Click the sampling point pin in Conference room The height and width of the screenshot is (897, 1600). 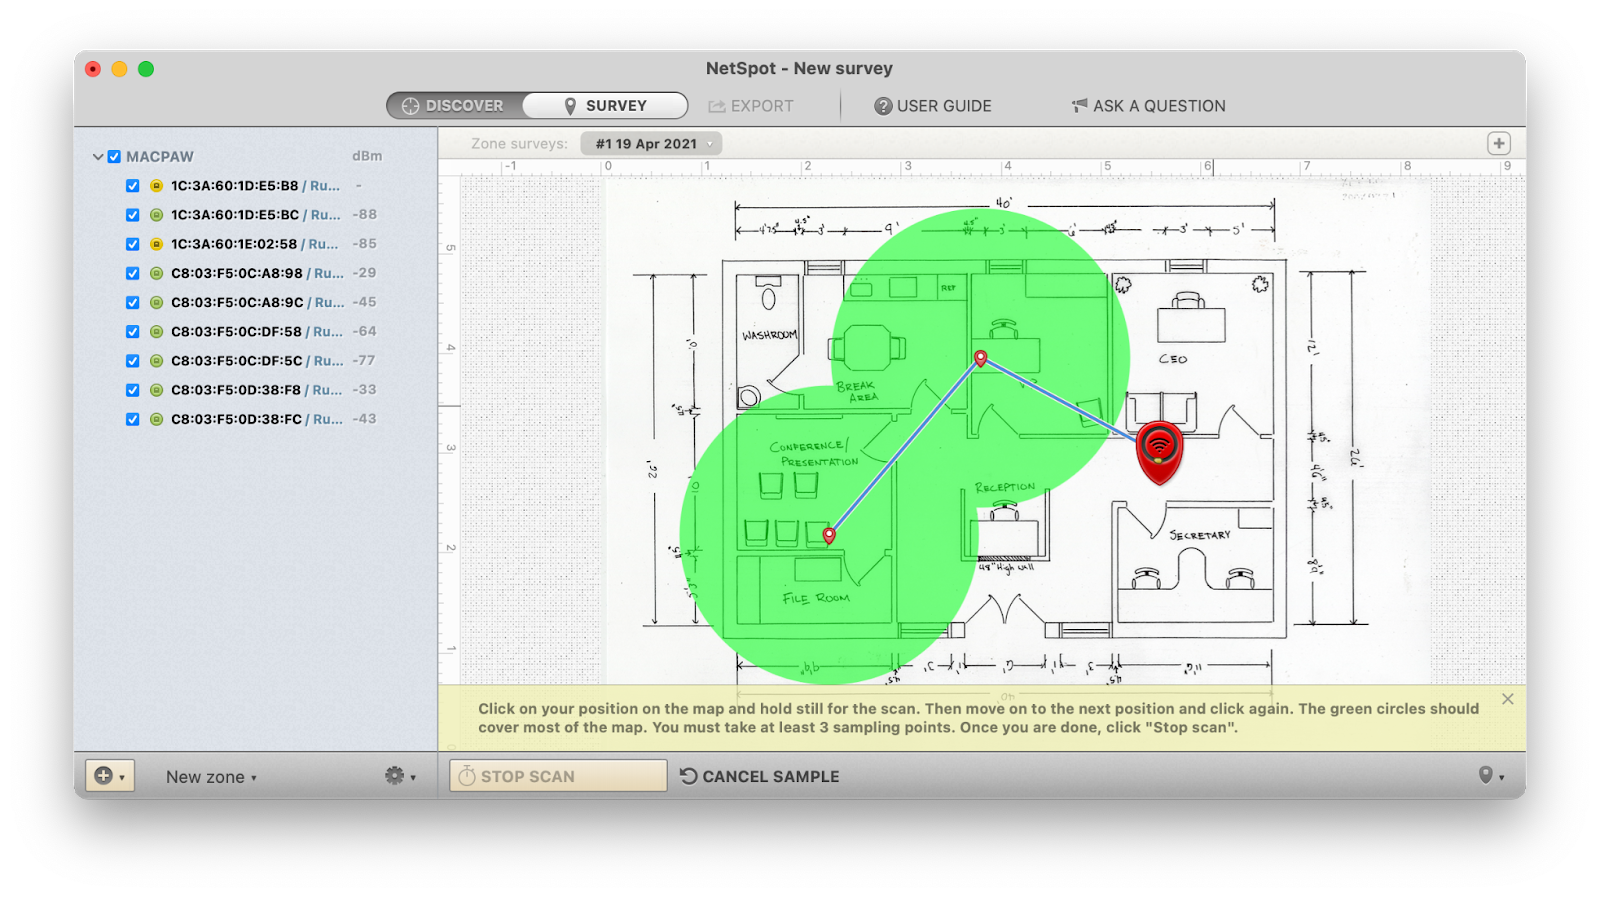click(x=829, y=536)
